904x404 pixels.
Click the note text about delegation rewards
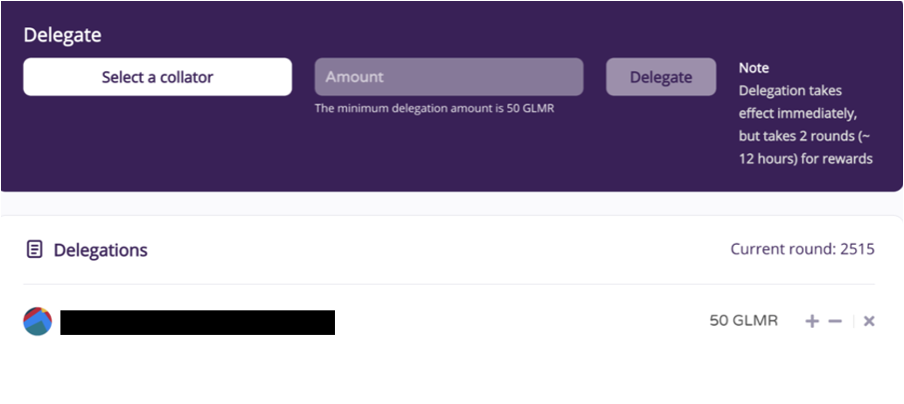[805, 124]
